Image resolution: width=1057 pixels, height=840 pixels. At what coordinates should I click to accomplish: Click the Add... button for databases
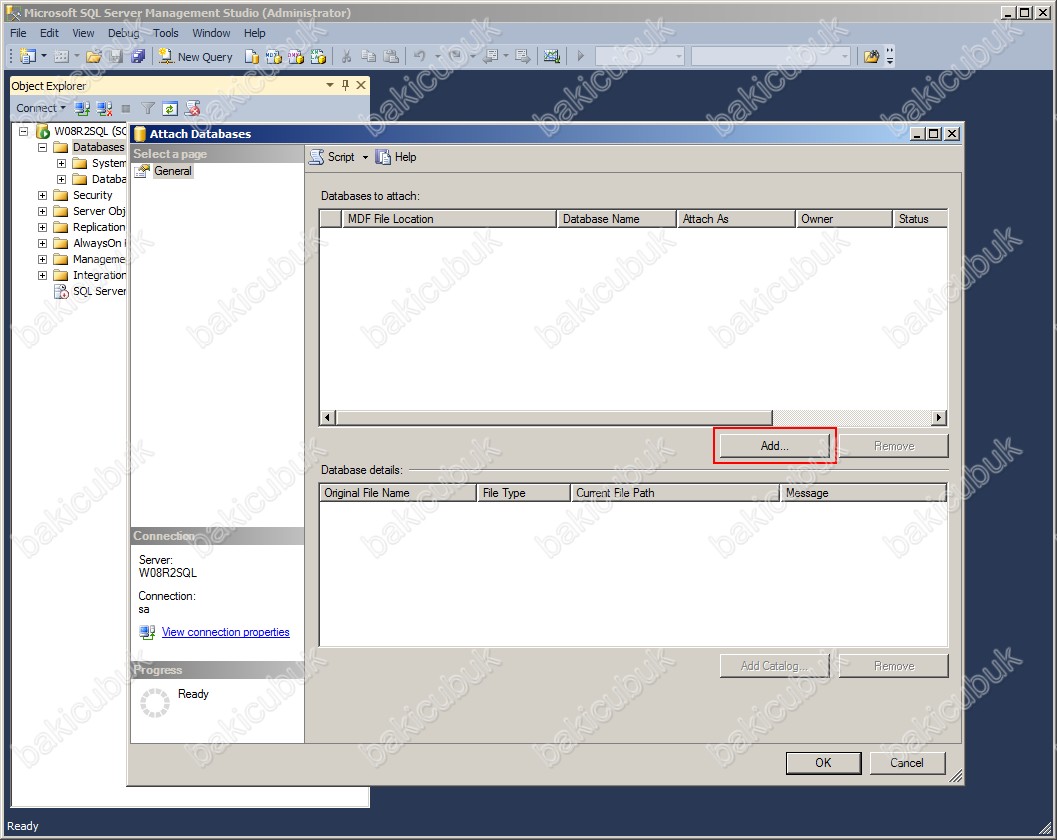775,446
